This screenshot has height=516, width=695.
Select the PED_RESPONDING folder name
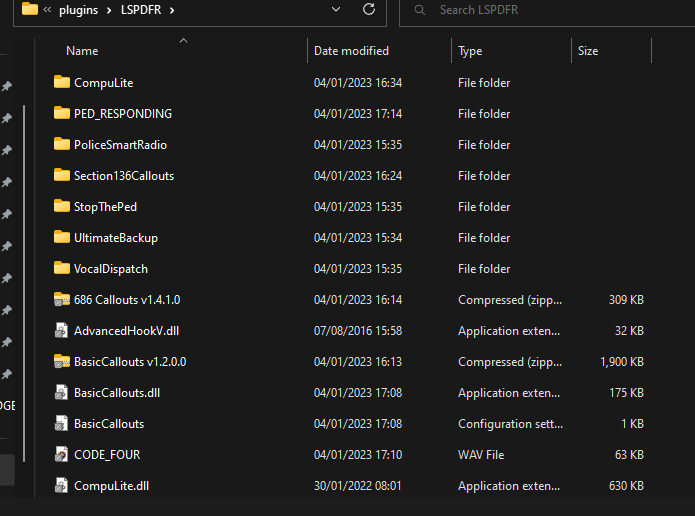coord(123,114)
